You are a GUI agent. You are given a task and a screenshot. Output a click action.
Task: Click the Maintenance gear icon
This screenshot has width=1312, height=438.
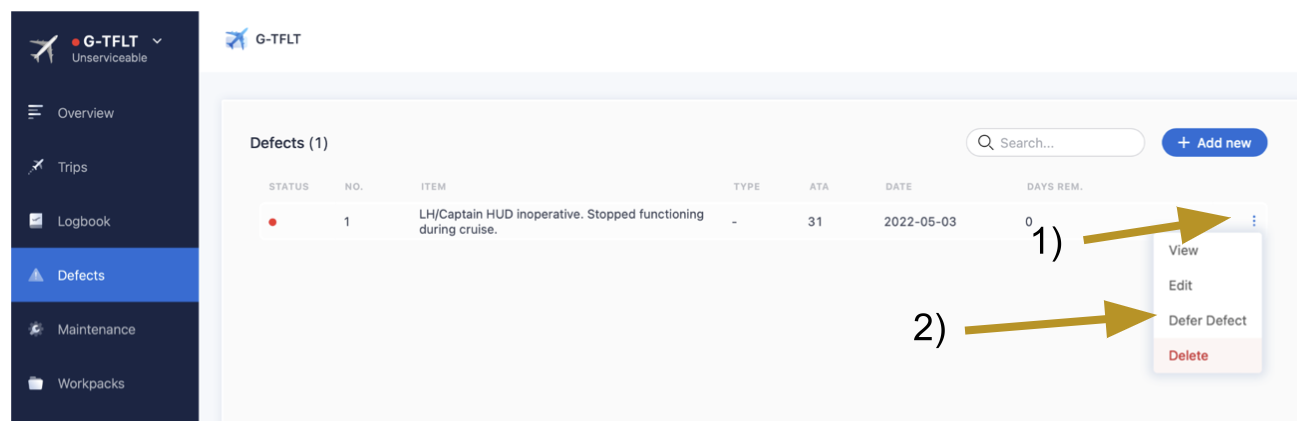click(36, 329)
